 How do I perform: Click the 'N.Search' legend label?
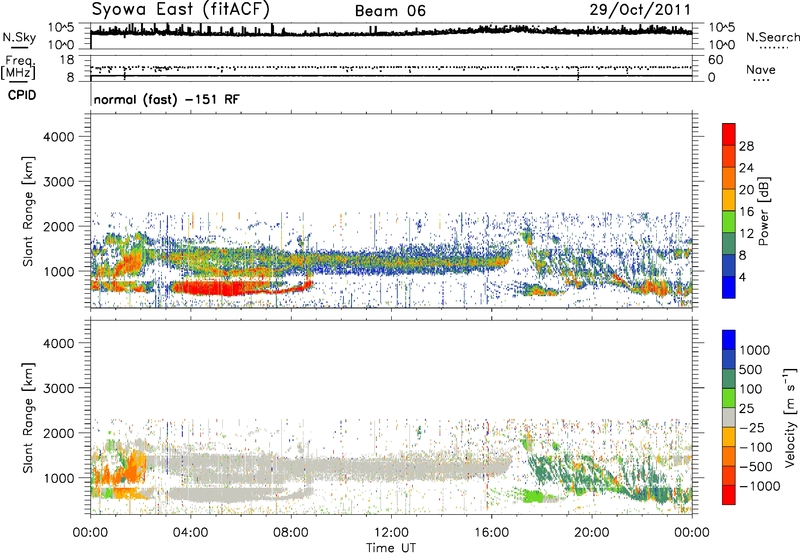772,37
